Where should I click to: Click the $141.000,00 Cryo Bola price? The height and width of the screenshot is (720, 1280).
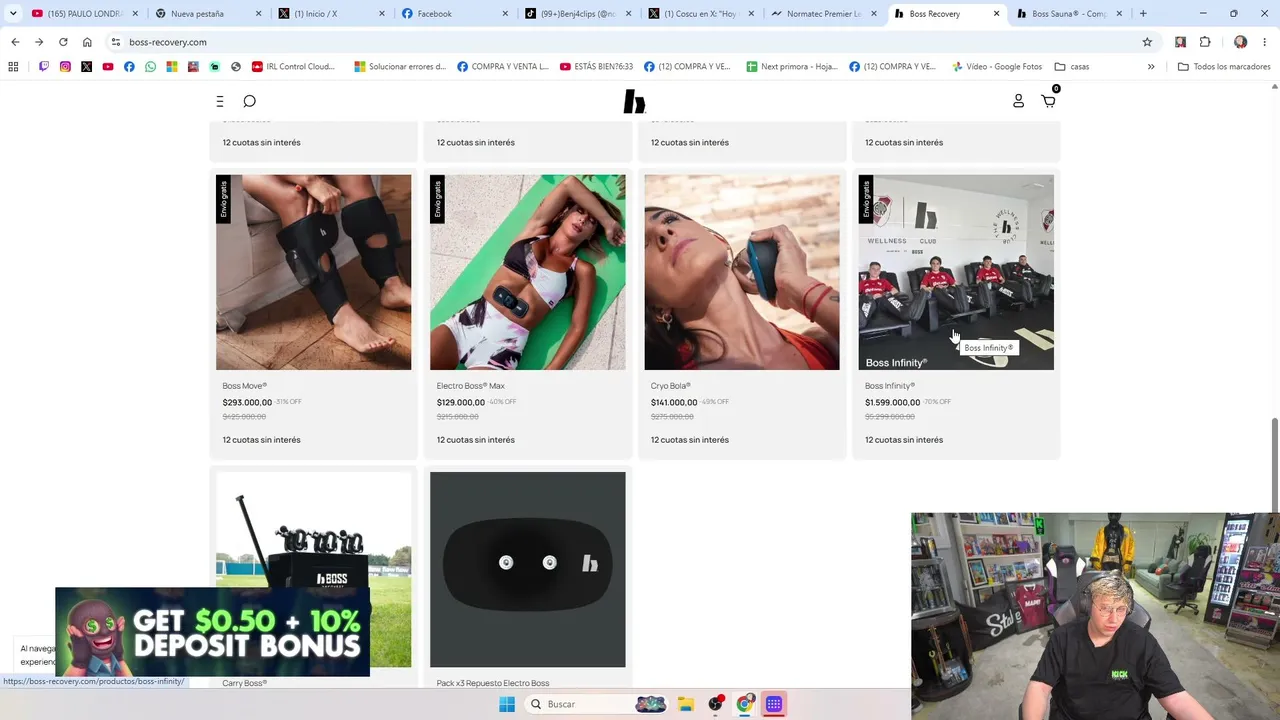(674, 403)
